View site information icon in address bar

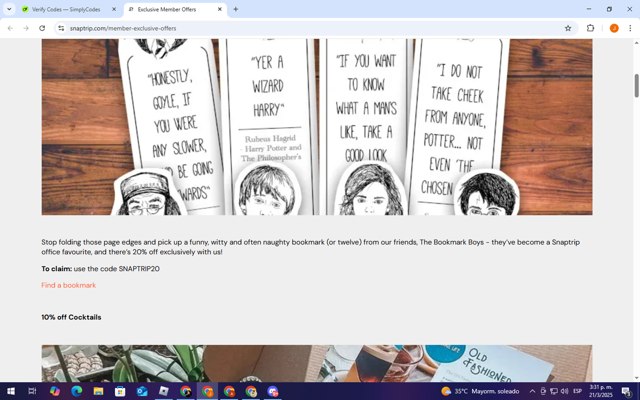tap(61, 28)
